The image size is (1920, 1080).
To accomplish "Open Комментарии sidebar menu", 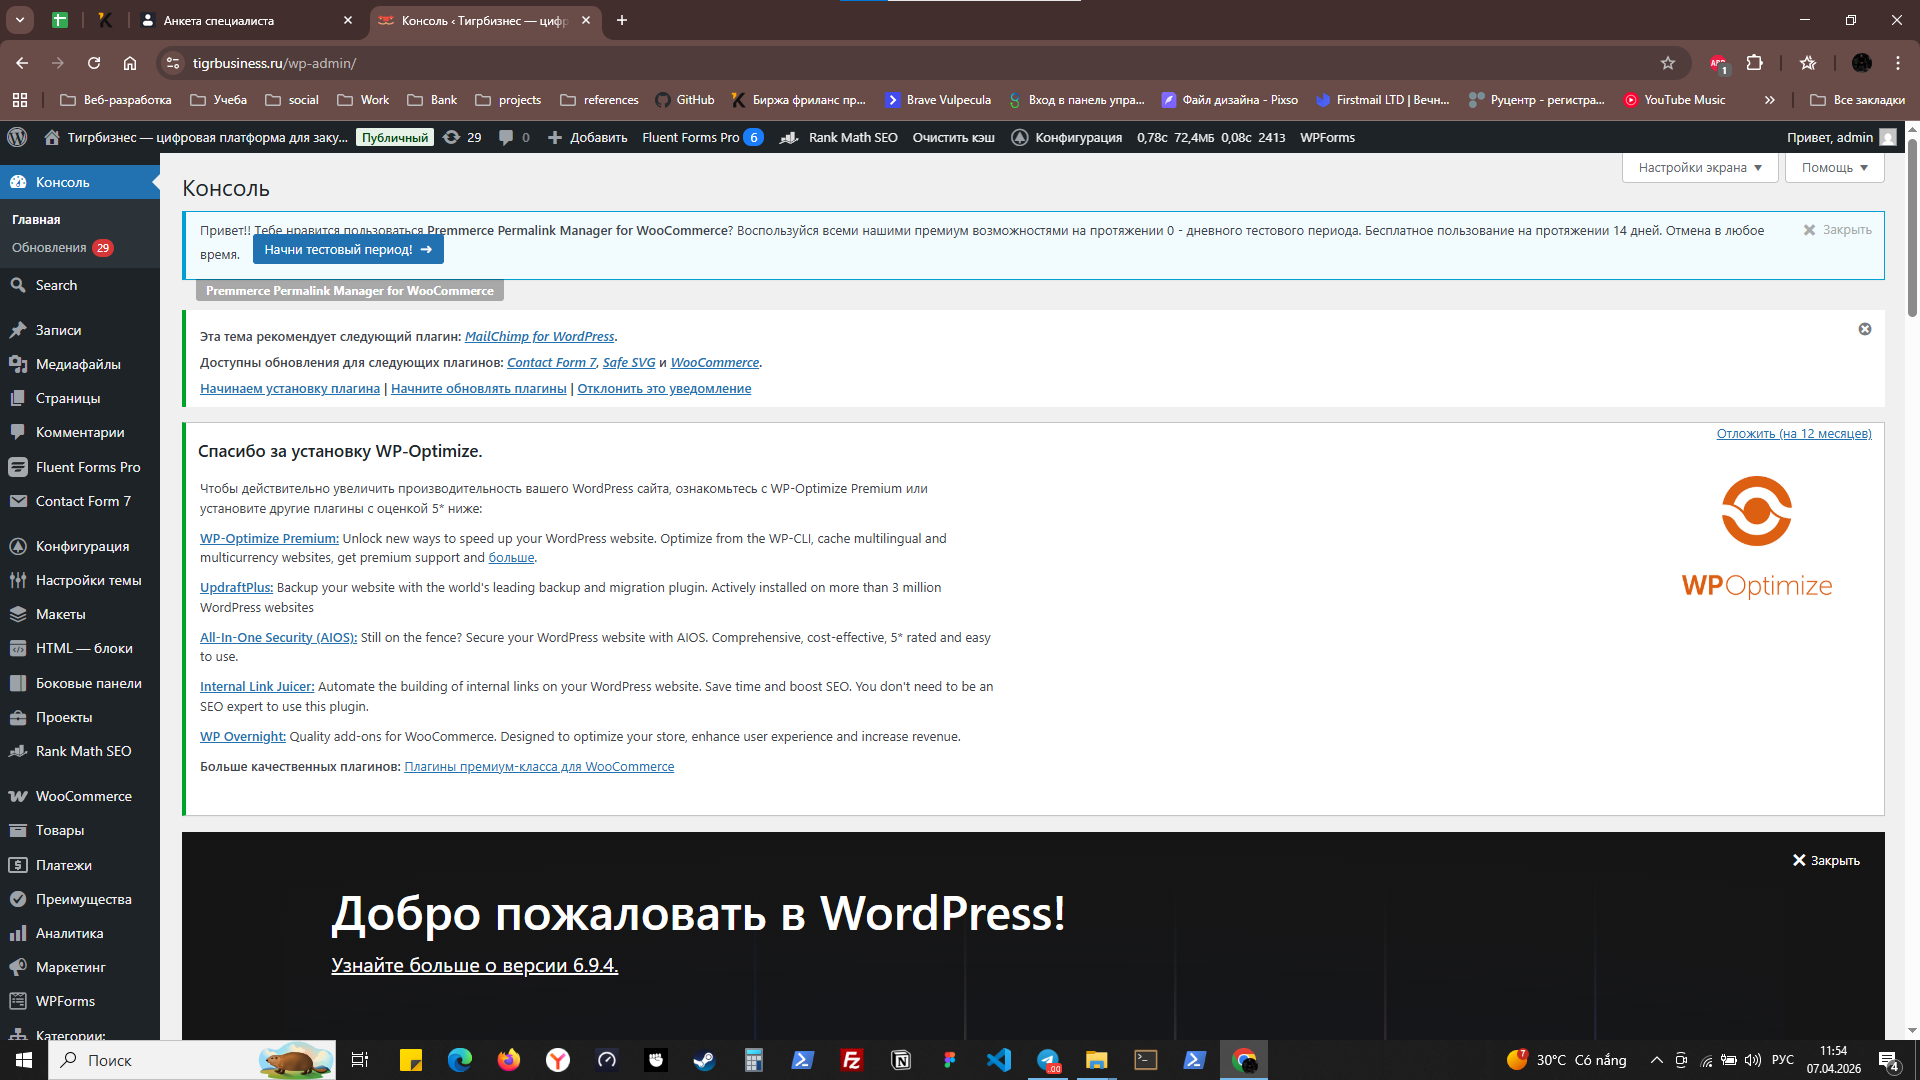I will [x=80, y=432].
